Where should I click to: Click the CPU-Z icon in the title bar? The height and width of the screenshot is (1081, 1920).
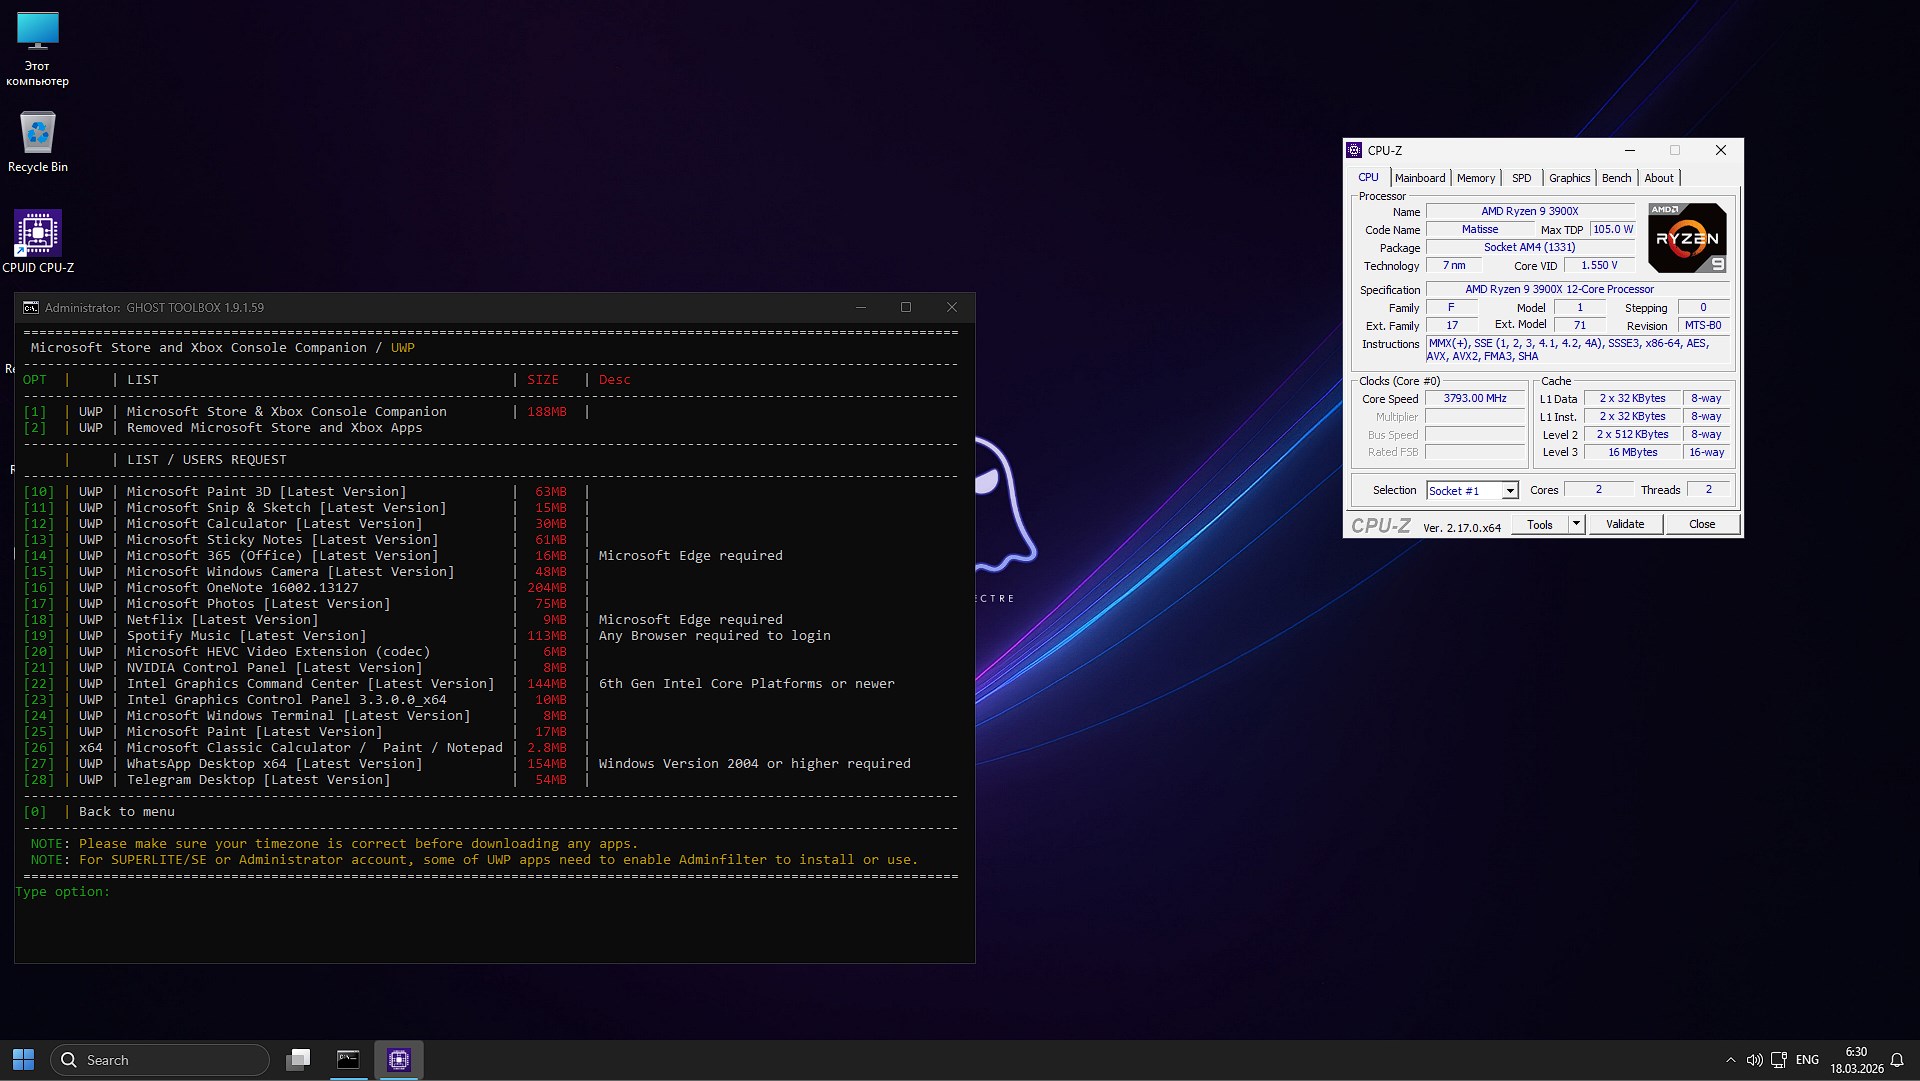coord(1356,150)
